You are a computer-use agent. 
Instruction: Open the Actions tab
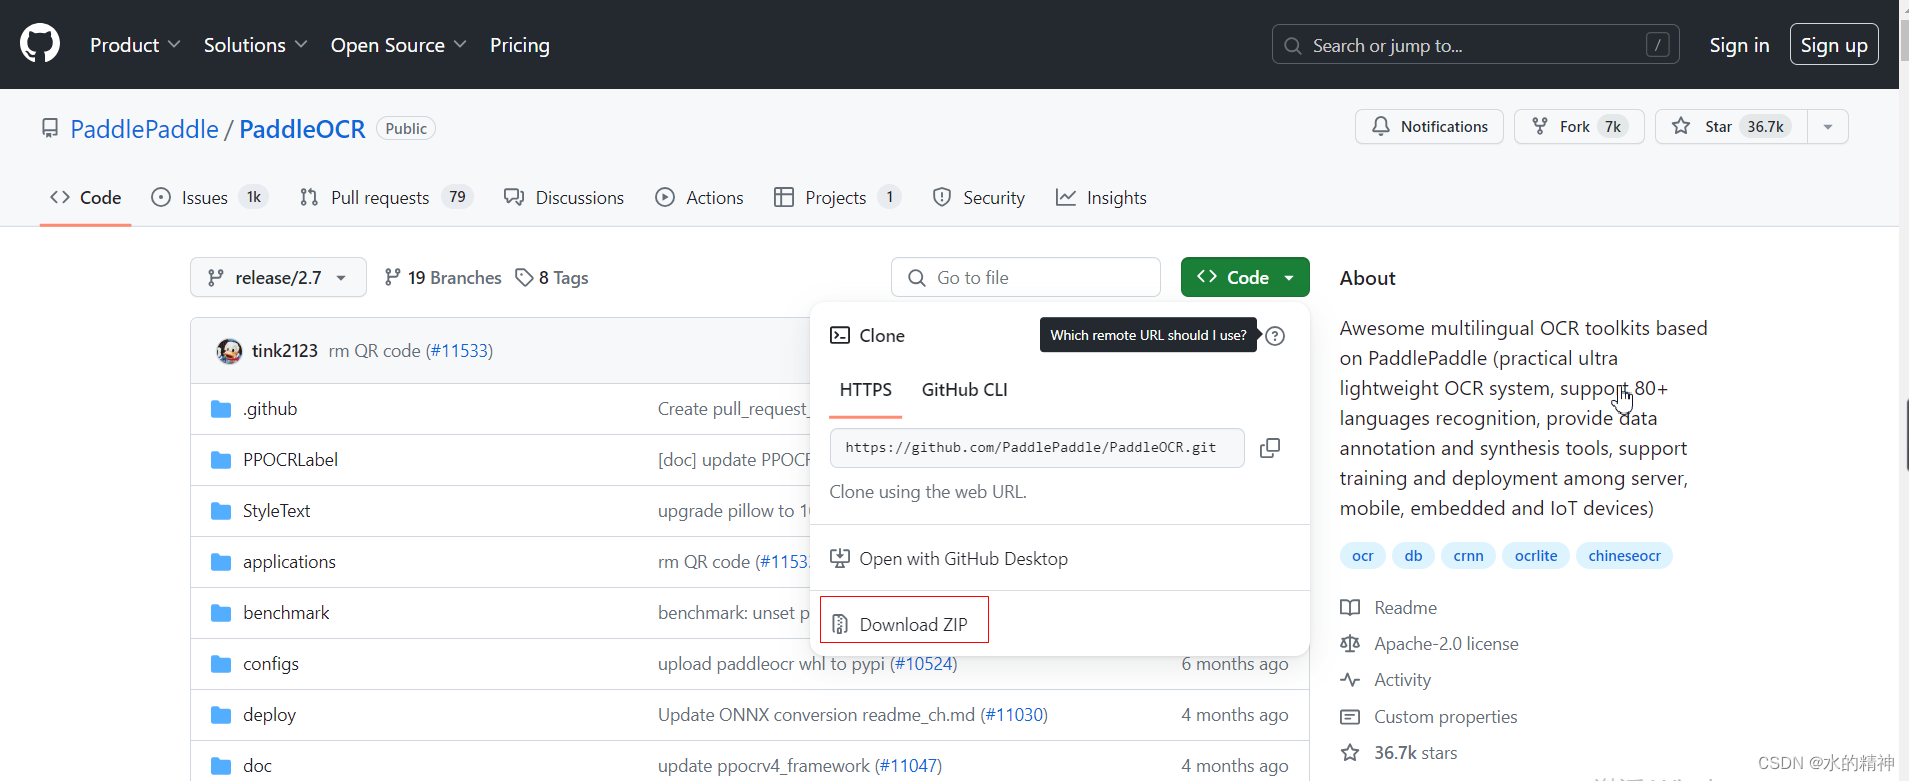(699, 197)
